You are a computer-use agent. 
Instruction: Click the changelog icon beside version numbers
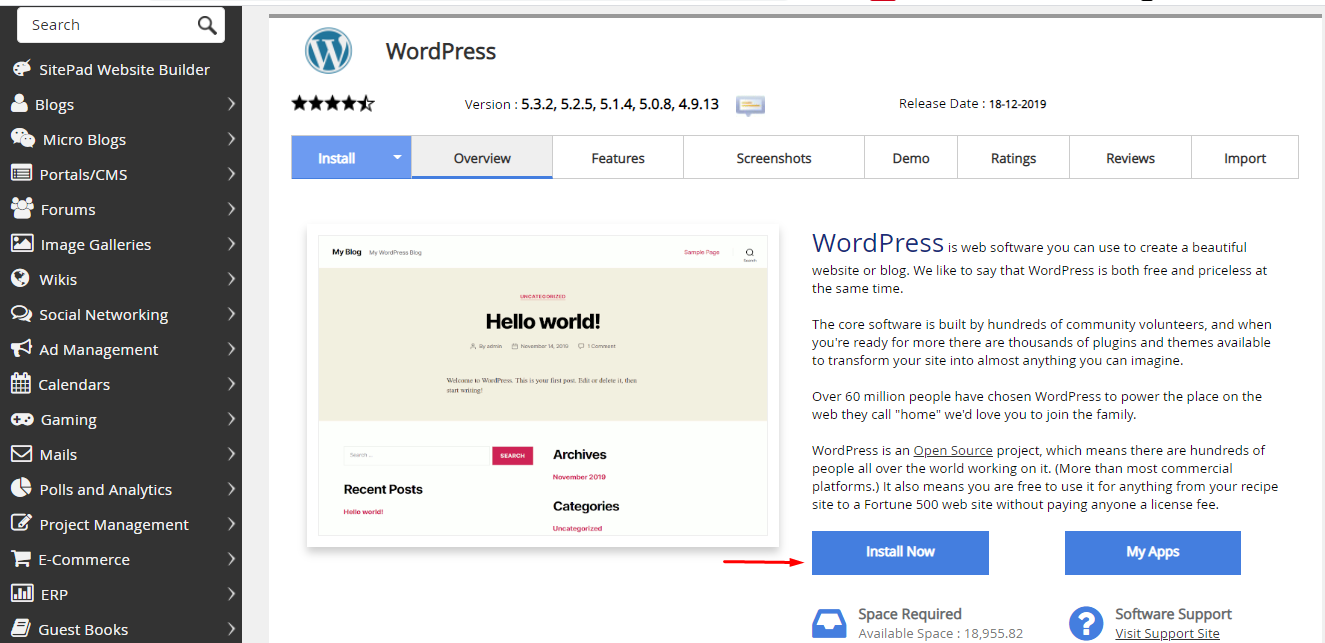tap(750, 105)
